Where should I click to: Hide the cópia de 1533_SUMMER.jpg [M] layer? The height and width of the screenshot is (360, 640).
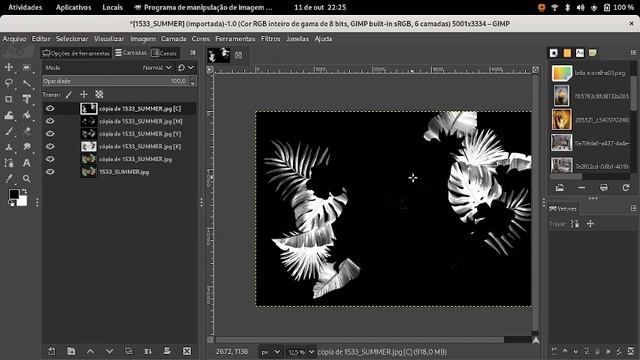pyautogui.click(x=50, y=121)
